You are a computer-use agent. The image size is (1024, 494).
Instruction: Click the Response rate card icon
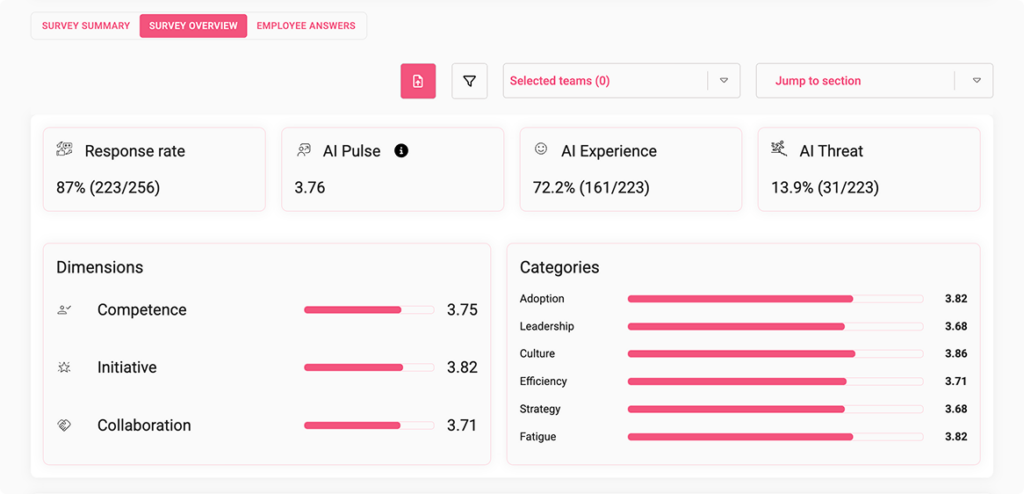tap(64, 149)
